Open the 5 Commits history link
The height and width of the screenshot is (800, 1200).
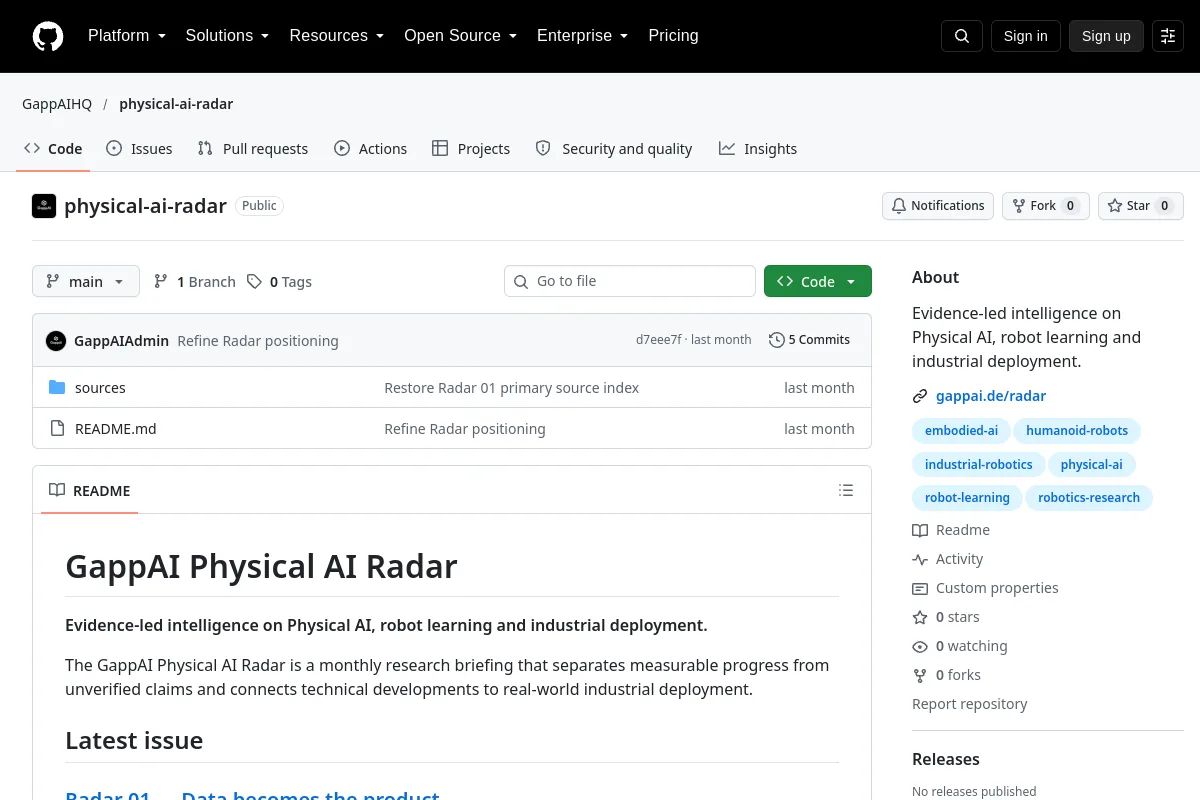(x=810, y=340)
